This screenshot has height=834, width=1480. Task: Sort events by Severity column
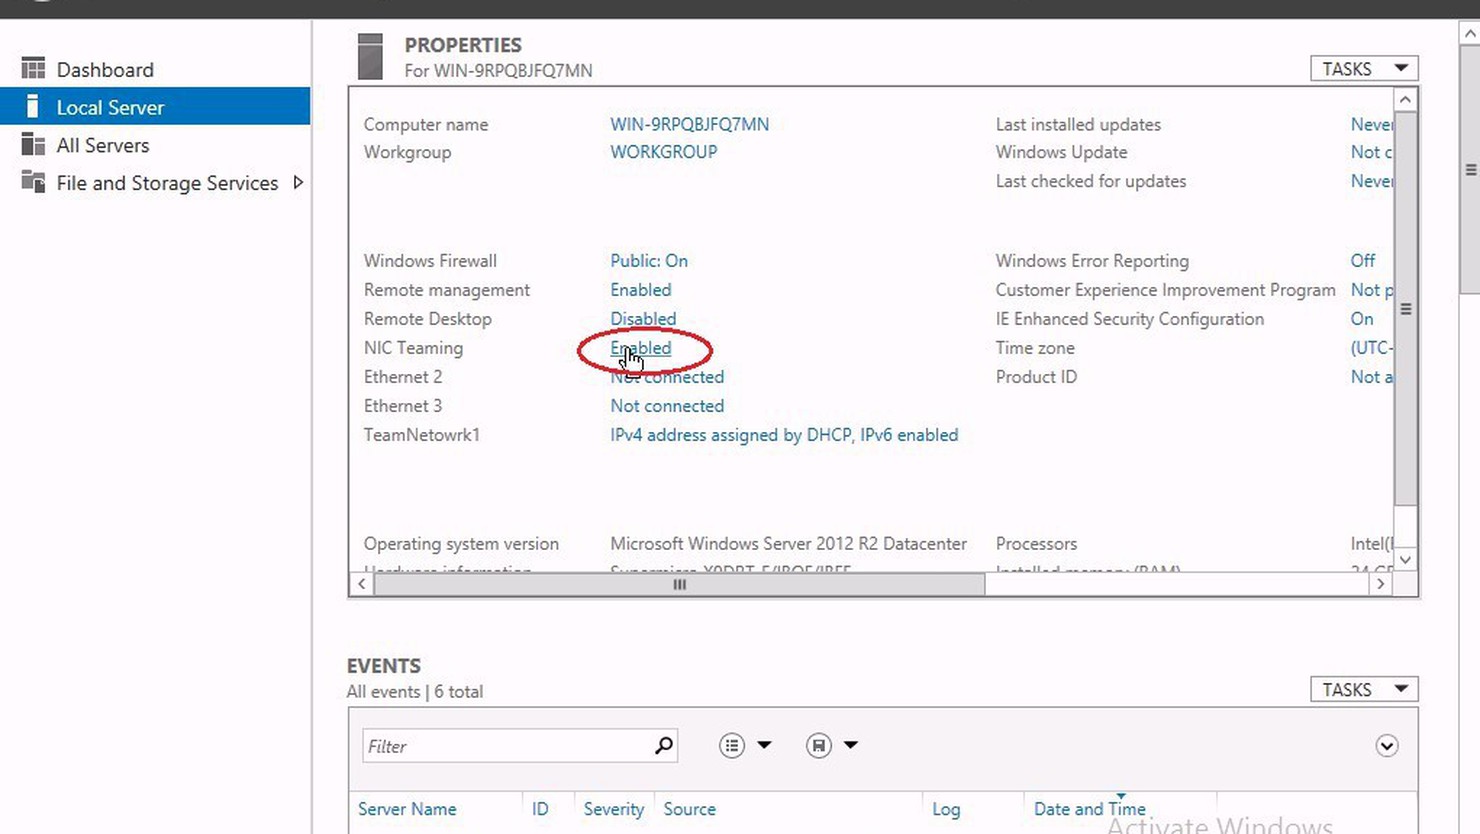(614, 809)
